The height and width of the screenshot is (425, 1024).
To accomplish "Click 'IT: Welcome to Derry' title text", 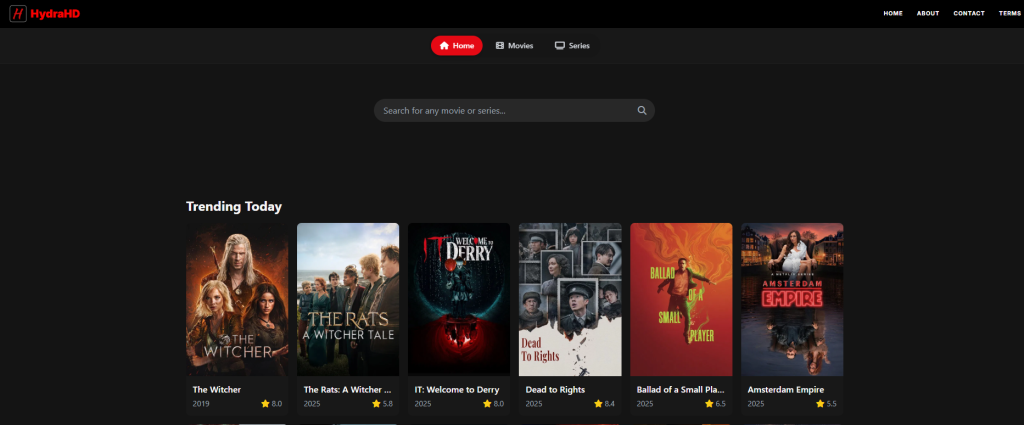I will (456, 390).
